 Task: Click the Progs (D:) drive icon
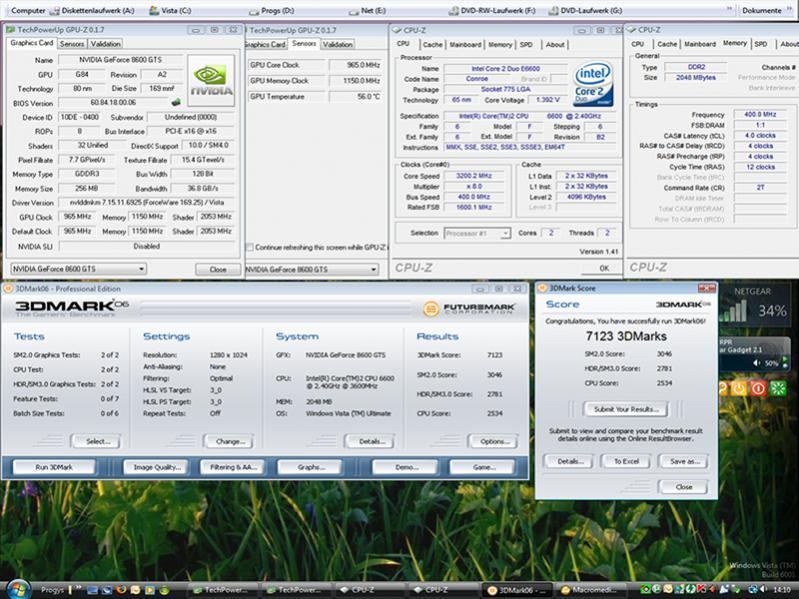(254, 11)
